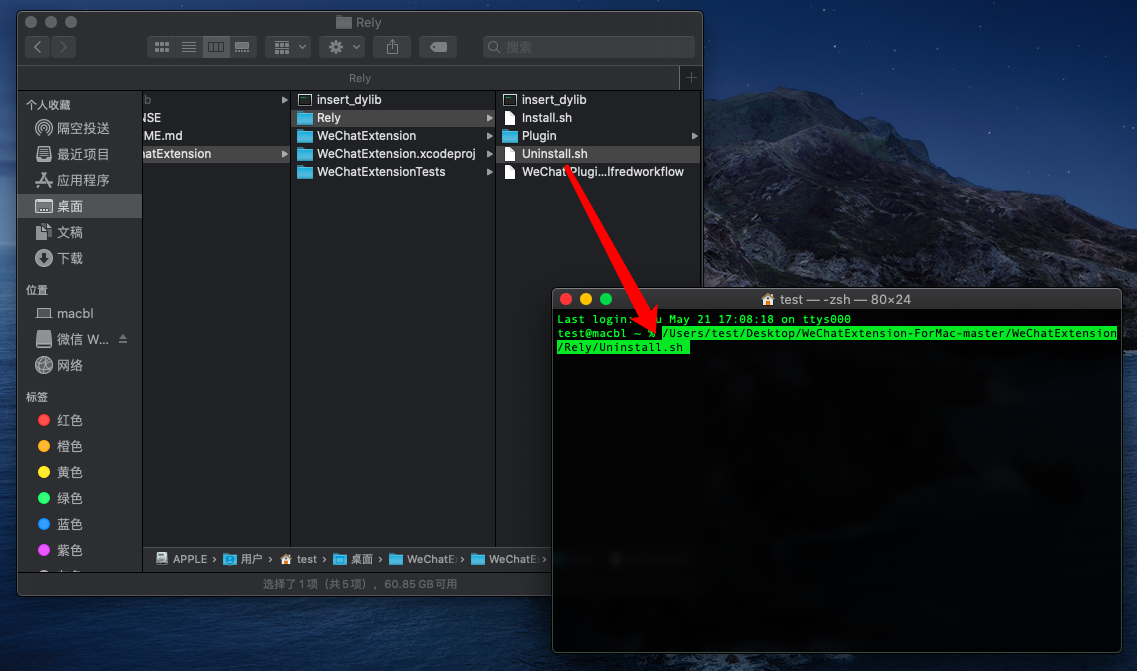
Task: Eject the 微信 W... volume
Action: click(x=123, y=339)
